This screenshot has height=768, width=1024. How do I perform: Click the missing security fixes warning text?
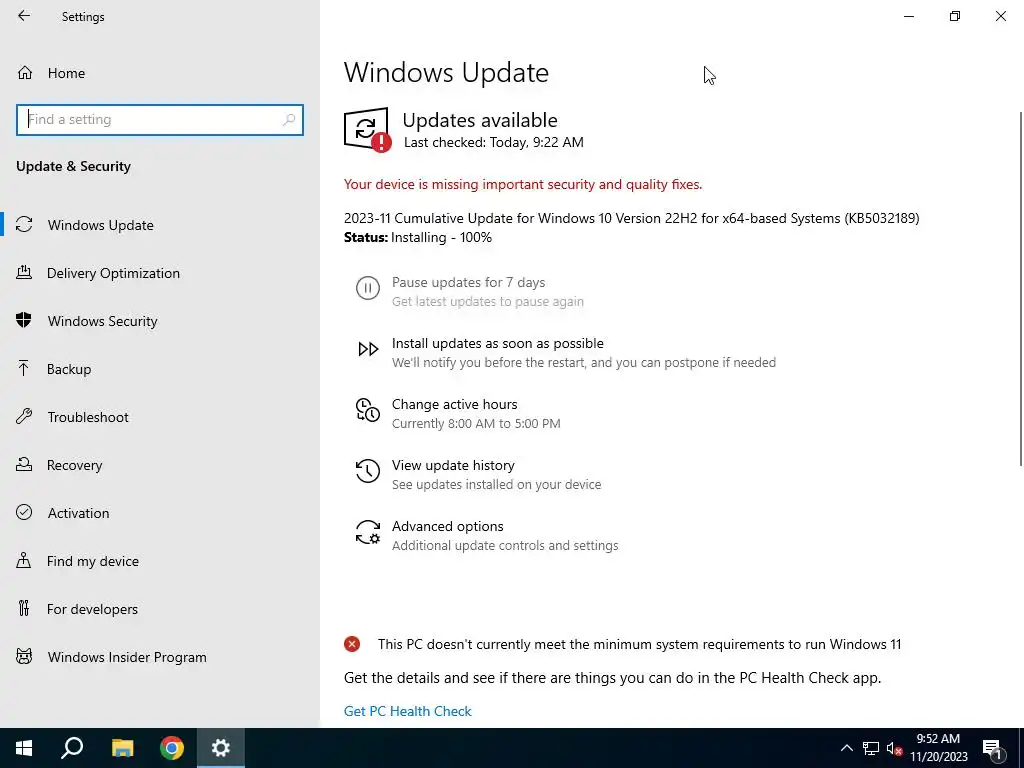coord(523,185)
